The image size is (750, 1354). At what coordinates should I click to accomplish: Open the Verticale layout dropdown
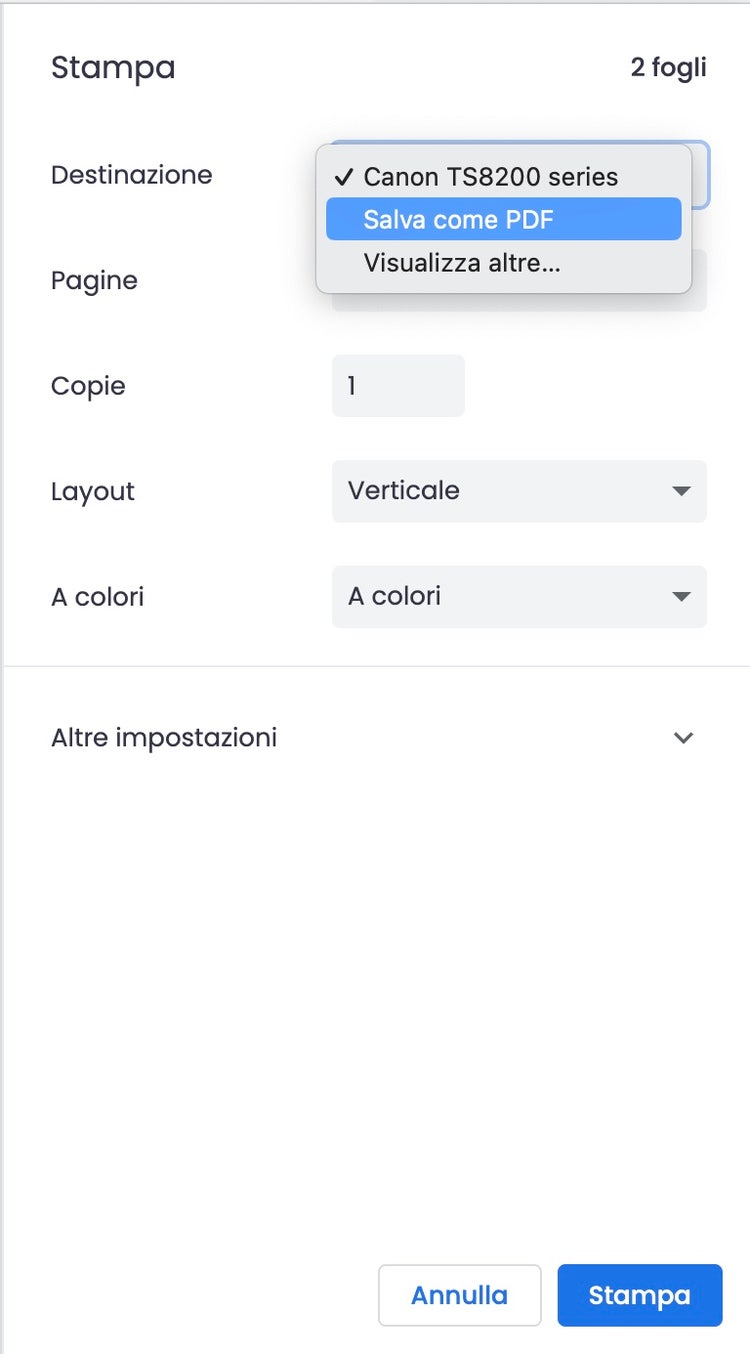(518, 491)
